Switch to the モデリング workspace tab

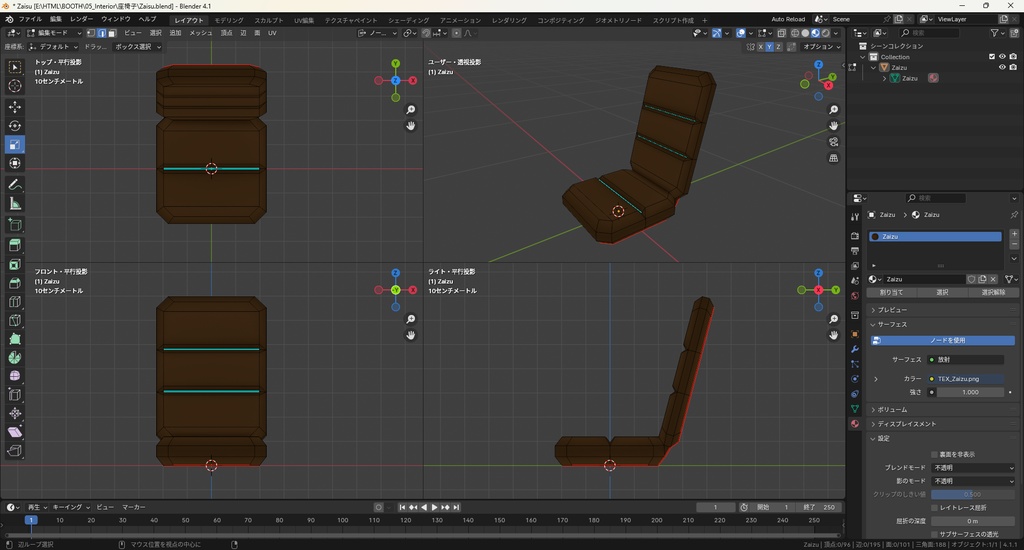pyautogui.click(x=229, y=20)
